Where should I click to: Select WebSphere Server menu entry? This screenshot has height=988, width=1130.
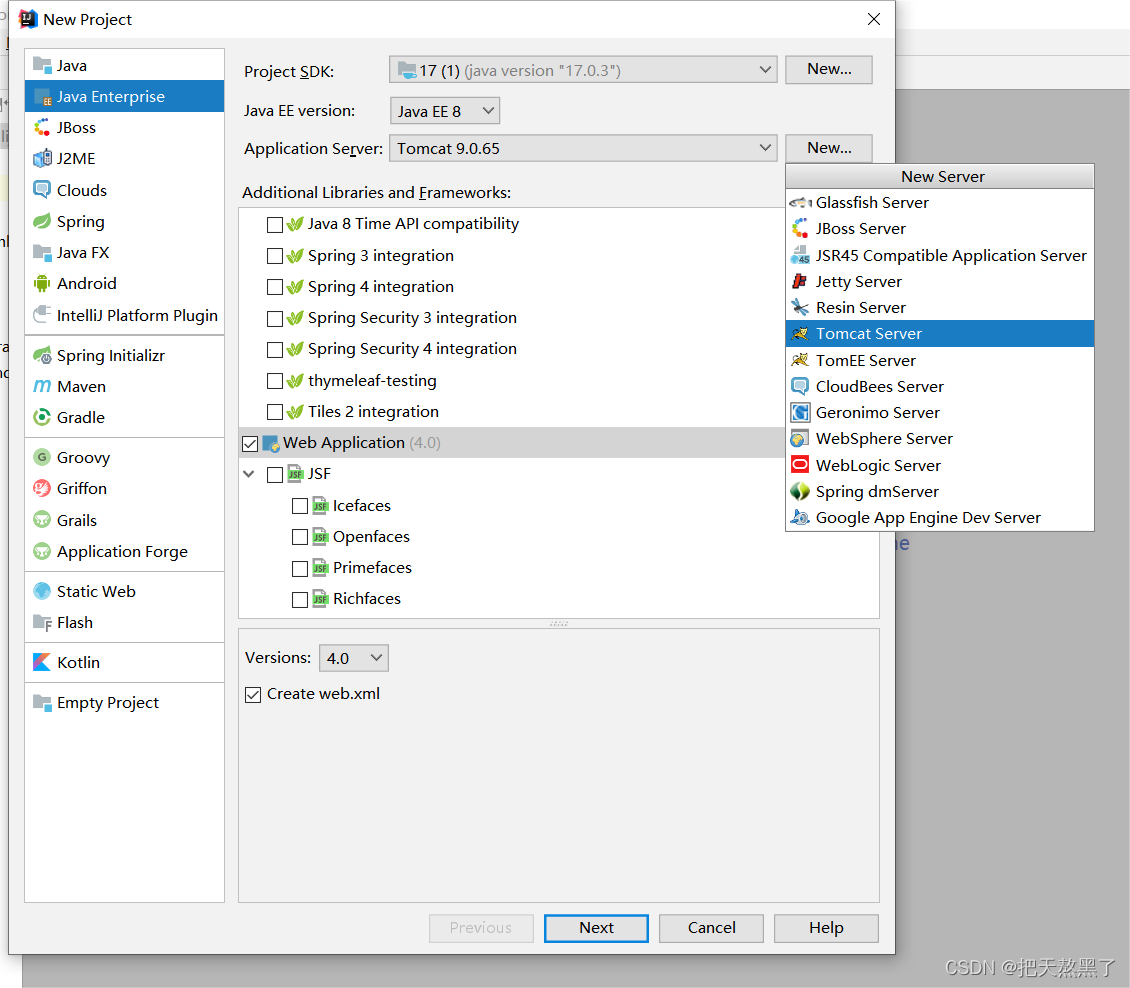tap(940, 438)
